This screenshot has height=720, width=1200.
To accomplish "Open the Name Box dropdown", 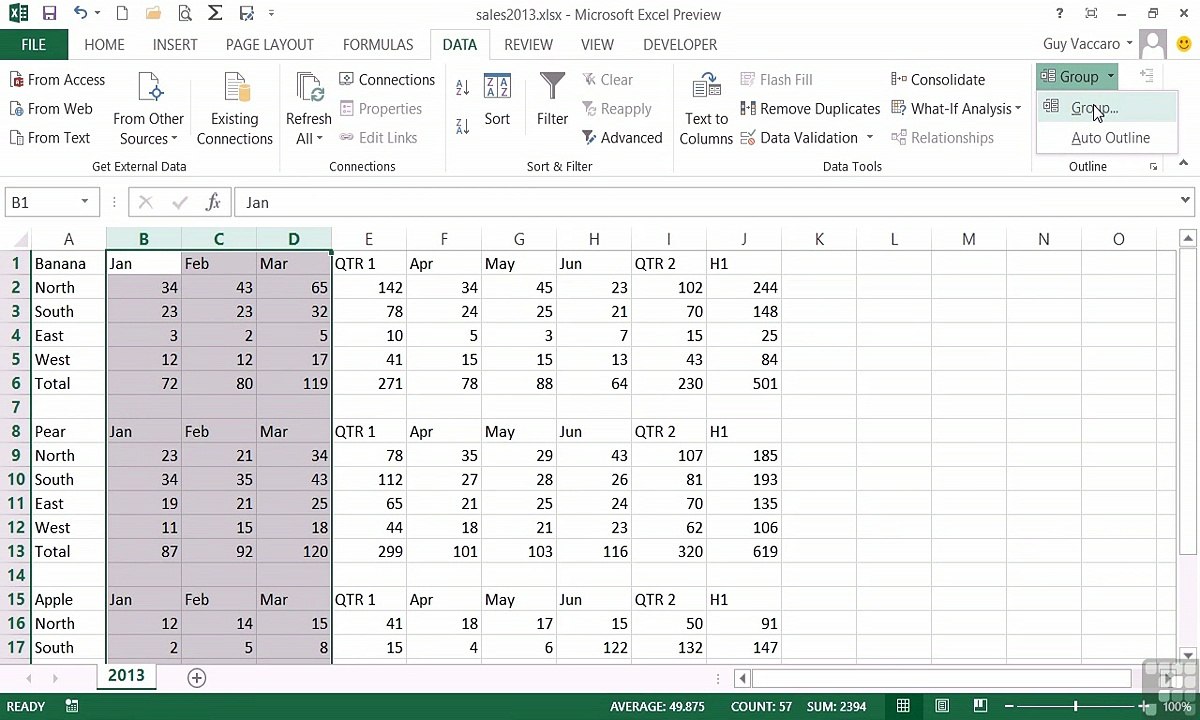I will coord(85,202).
